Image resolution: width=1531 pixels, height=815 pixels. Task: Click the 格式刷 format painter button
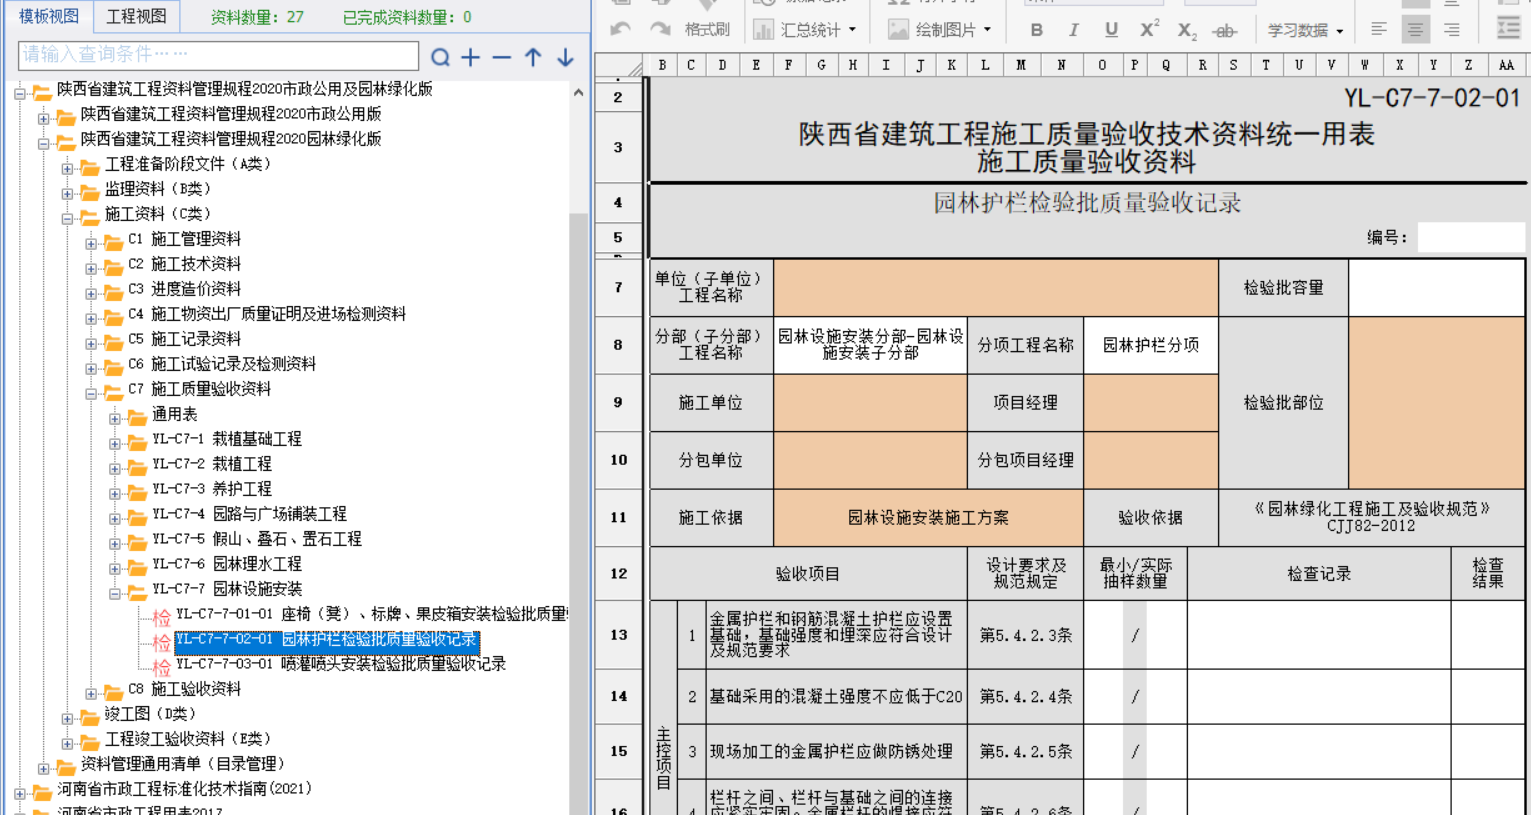click(x=707, y=30)
